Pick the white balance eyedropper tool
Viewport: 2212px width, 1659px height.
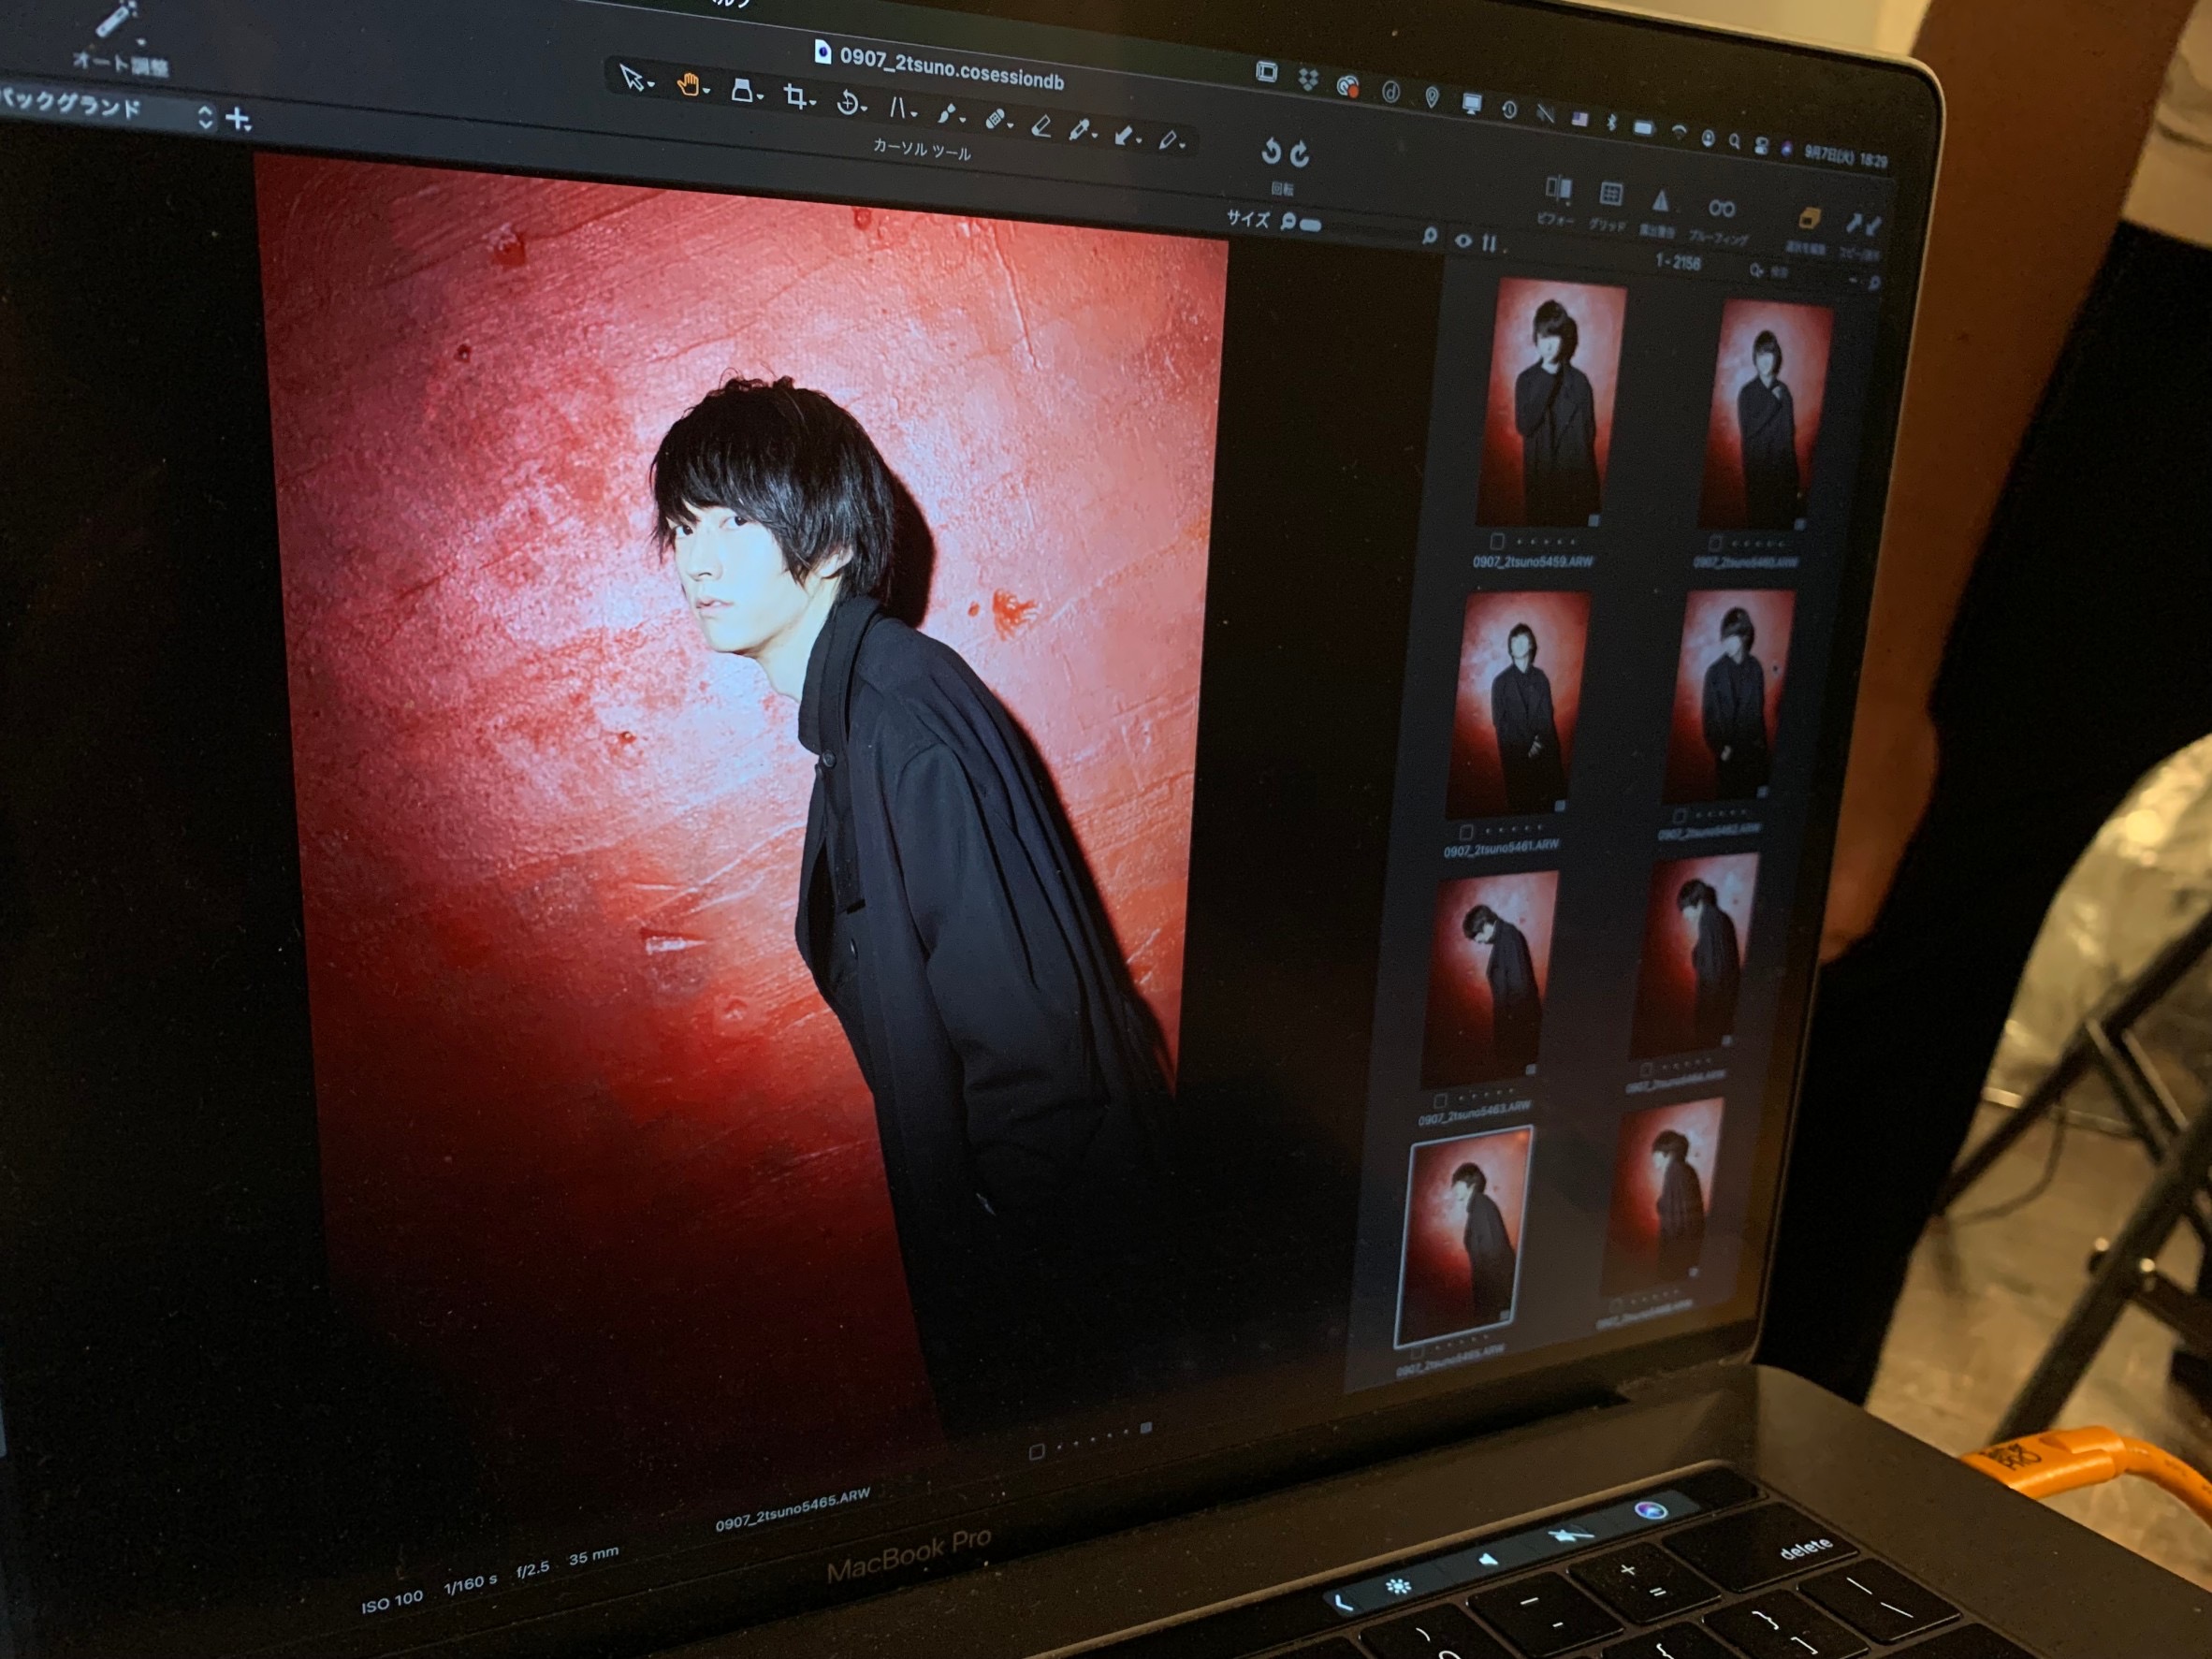point(1080,130)
